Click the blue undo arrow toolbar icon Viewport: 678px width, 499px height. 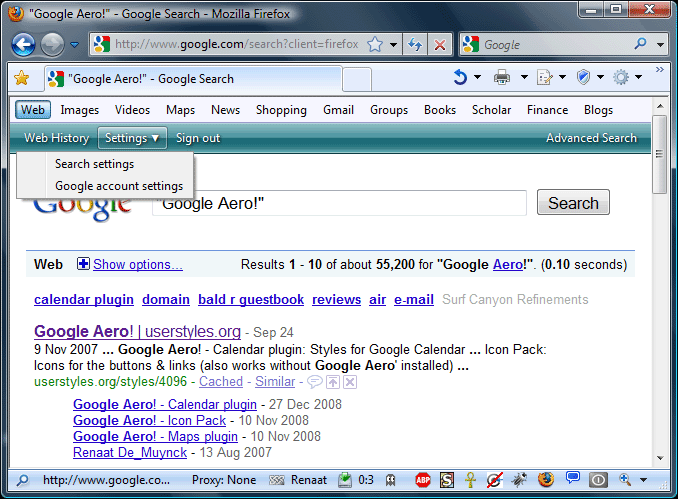[x=460, y=77]
